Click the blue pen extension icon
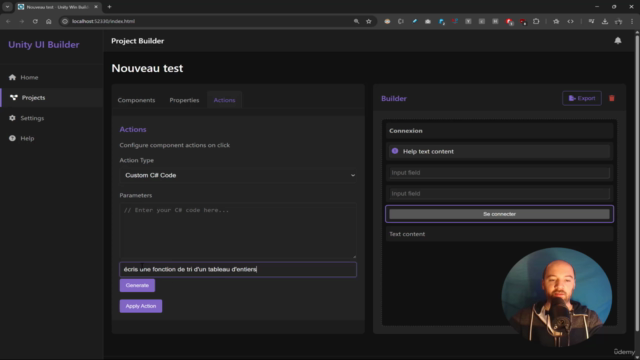The height and width of the screenshot is (360, 640). pyautogui.click(x=414, y=21)
